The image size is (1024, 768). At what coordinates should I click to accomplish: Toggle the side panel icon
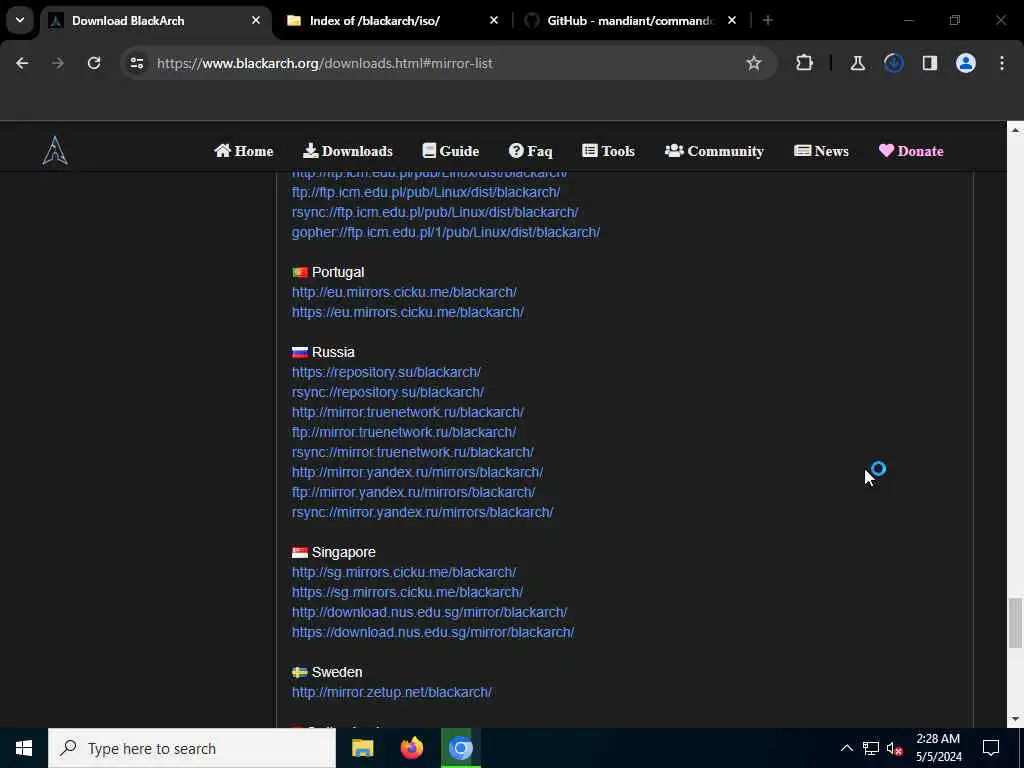tap(930, 63)
